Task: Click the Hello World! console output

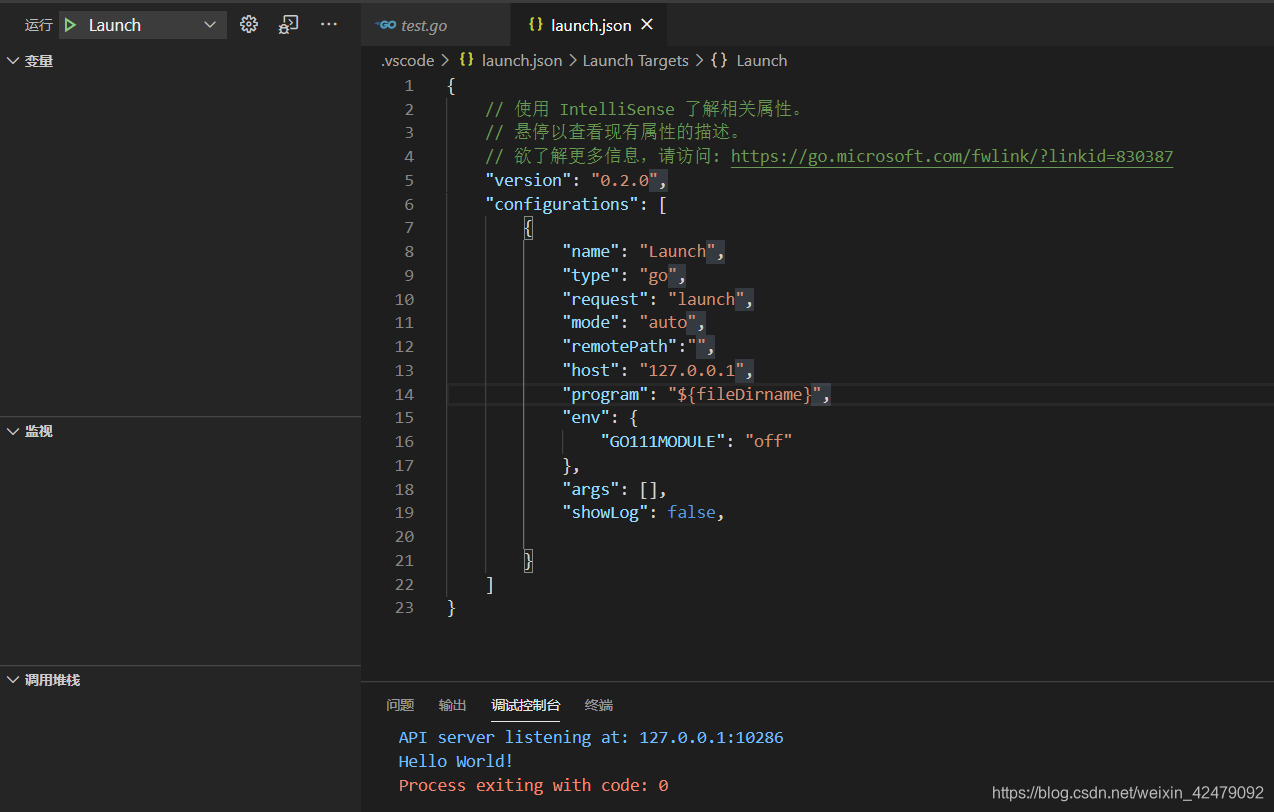Action: pyautogui.click(x=456, y=762)
